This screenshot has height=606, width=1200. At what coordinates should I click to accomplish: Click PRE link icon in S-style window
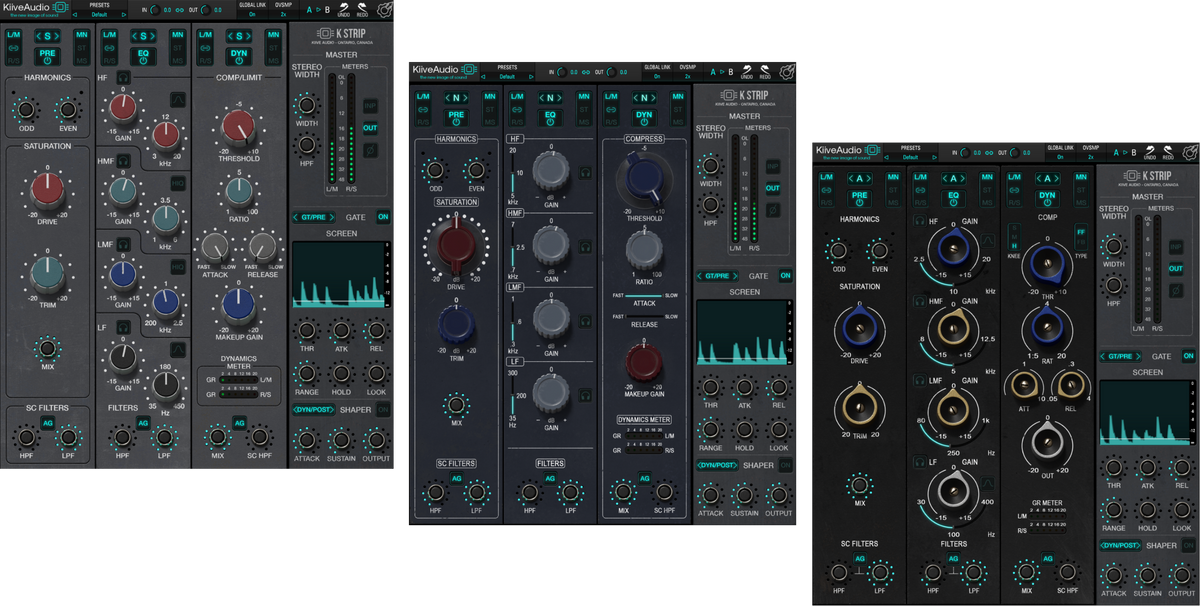13,48
